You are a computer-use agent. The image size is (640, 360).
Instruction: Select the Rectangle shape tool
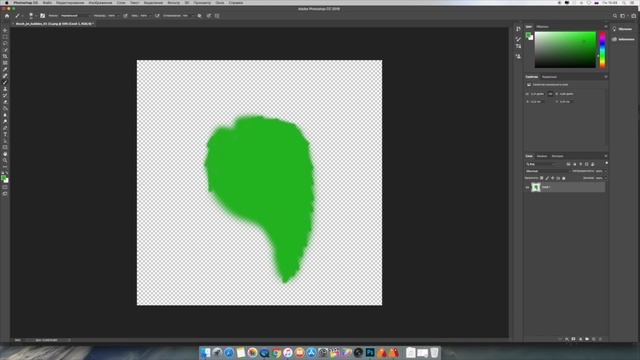coord(5,147)
